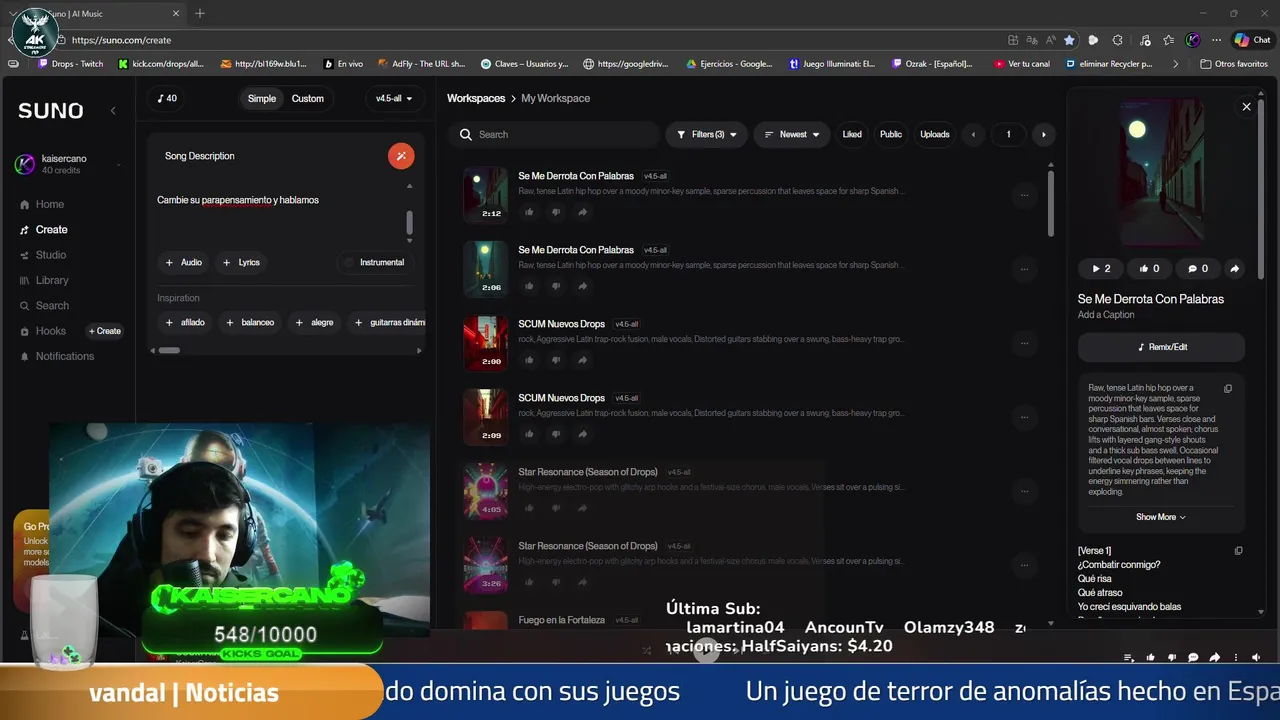The image size is (1280, 720).
Task: Go to the previous page of songs
Action: pos(973,134)
